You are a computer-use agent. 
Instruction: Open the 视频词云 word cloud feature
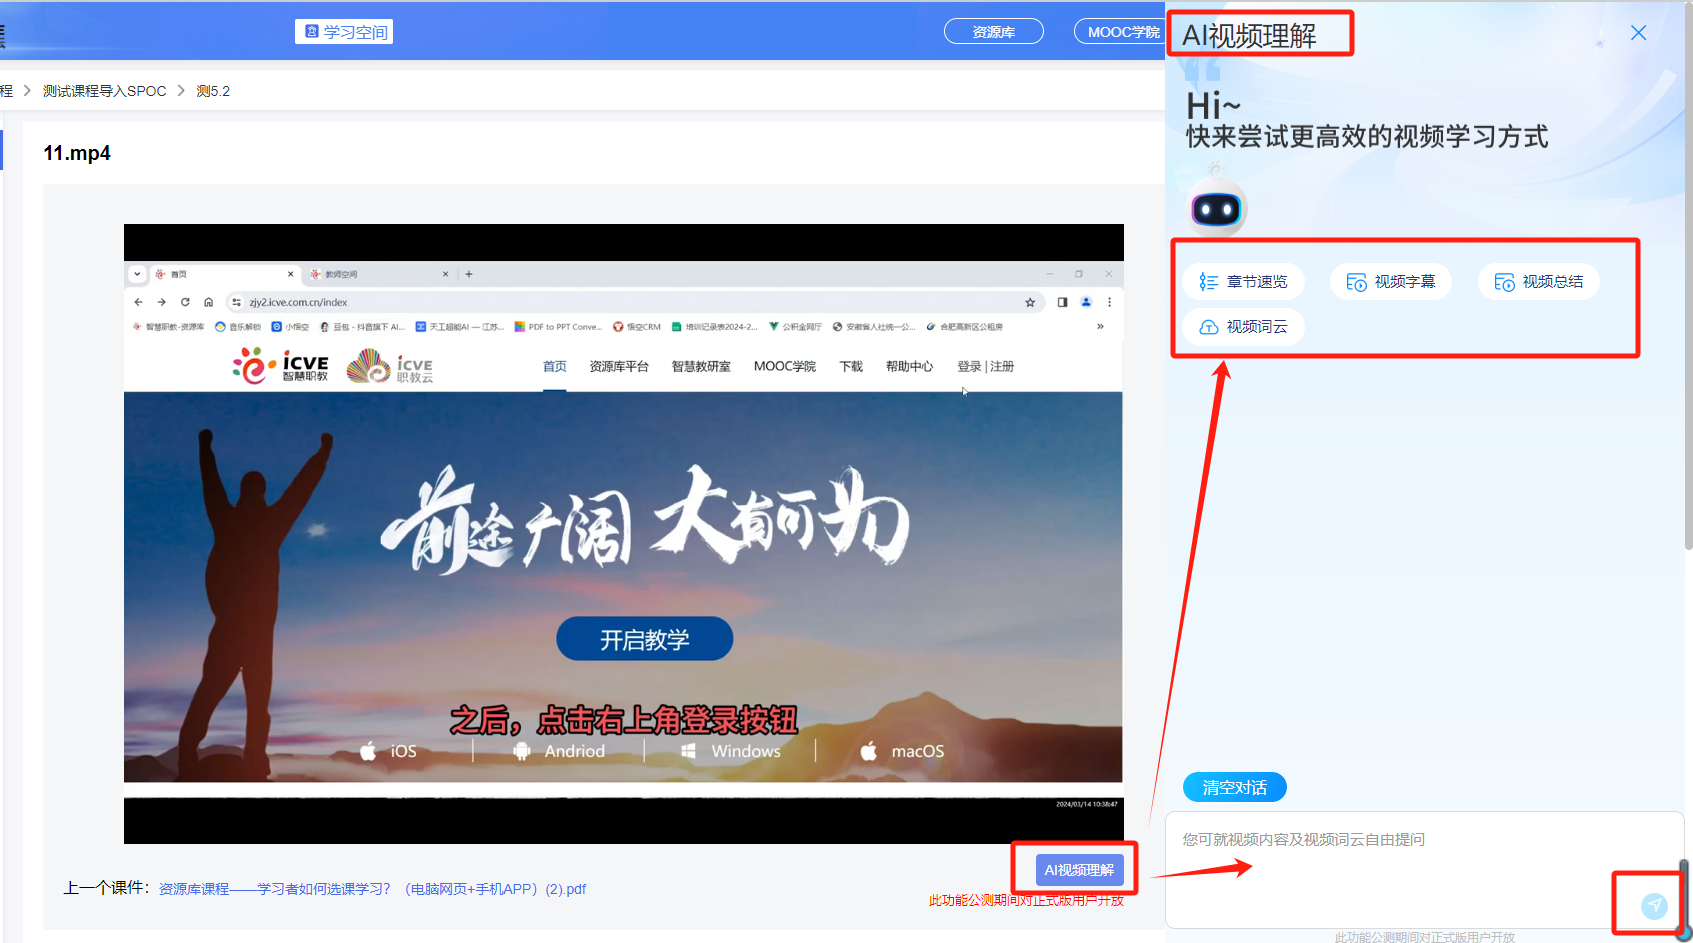1243,326
